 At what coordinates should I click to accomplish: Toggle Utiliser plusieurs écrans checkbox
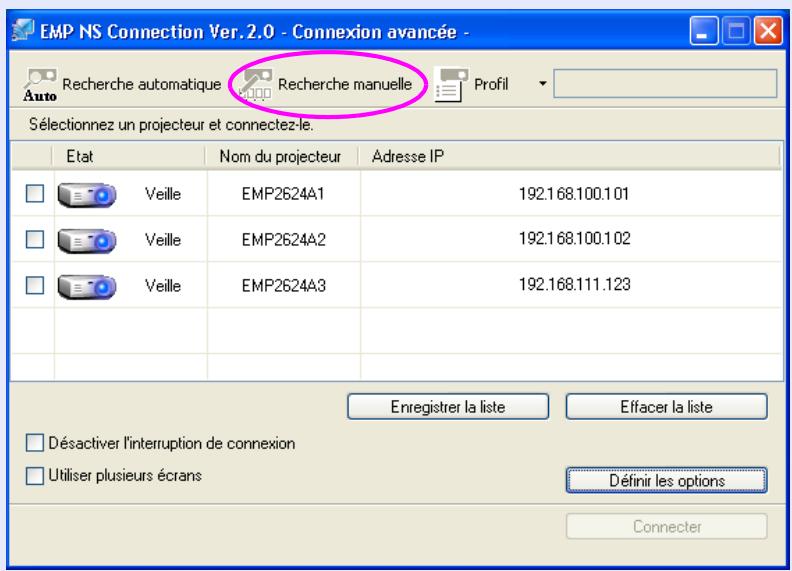pos(34,475)
